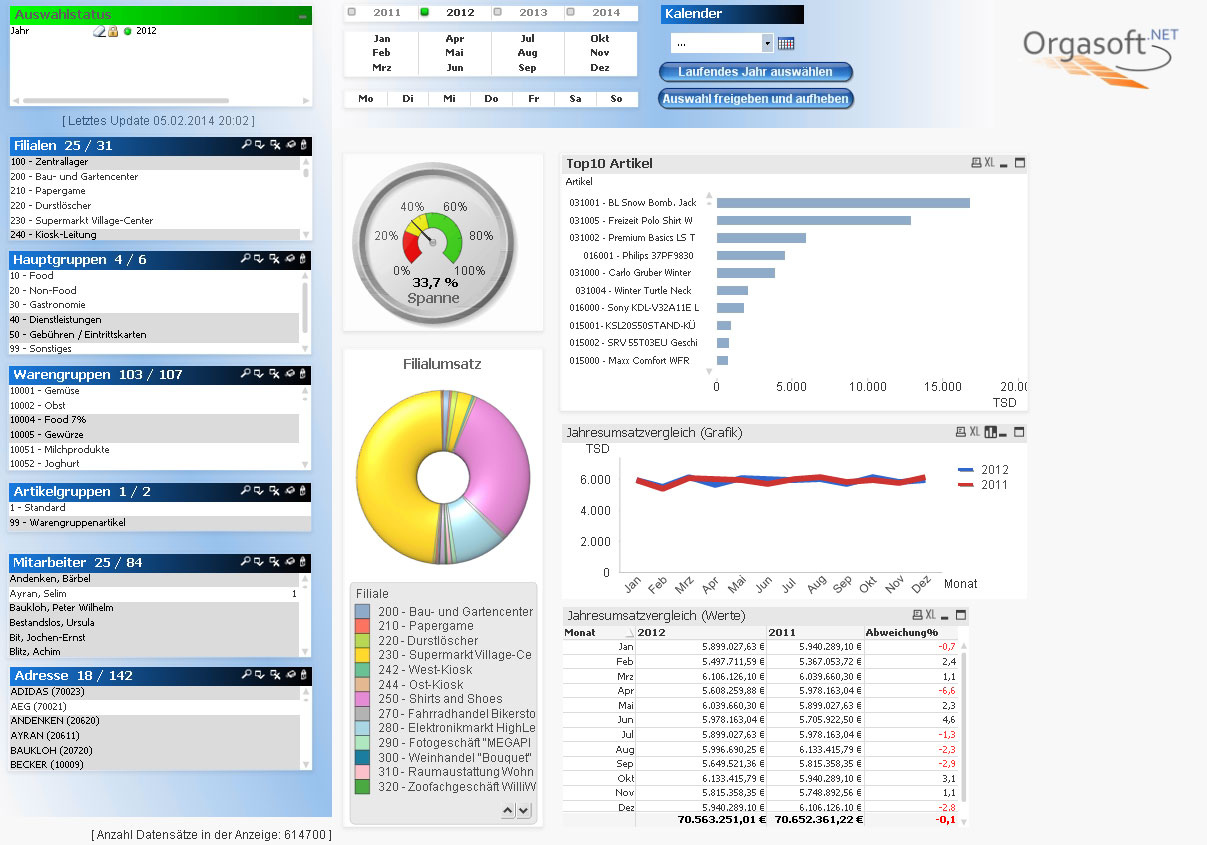Open the Kalender dropdown list

coord(767,43)
